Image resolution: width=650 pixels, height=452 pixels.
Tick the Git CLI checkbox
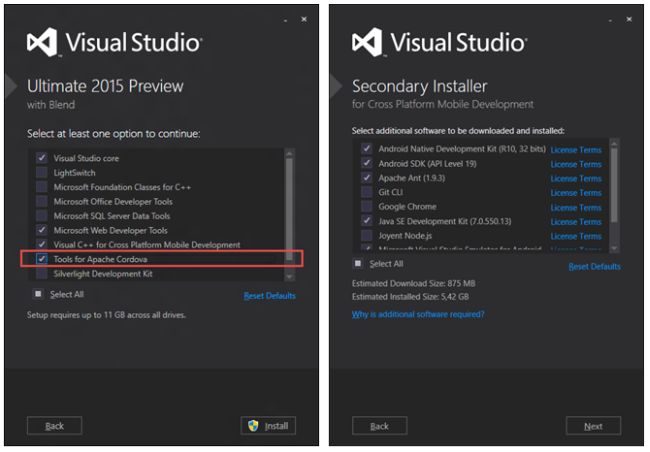pos(366,192)
